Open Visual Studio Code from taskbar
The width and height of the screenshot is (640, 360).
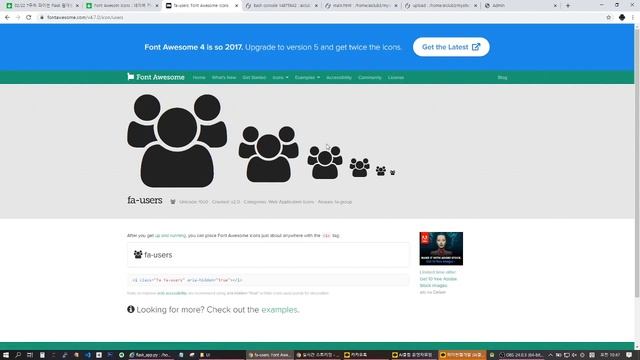[87, 355]
